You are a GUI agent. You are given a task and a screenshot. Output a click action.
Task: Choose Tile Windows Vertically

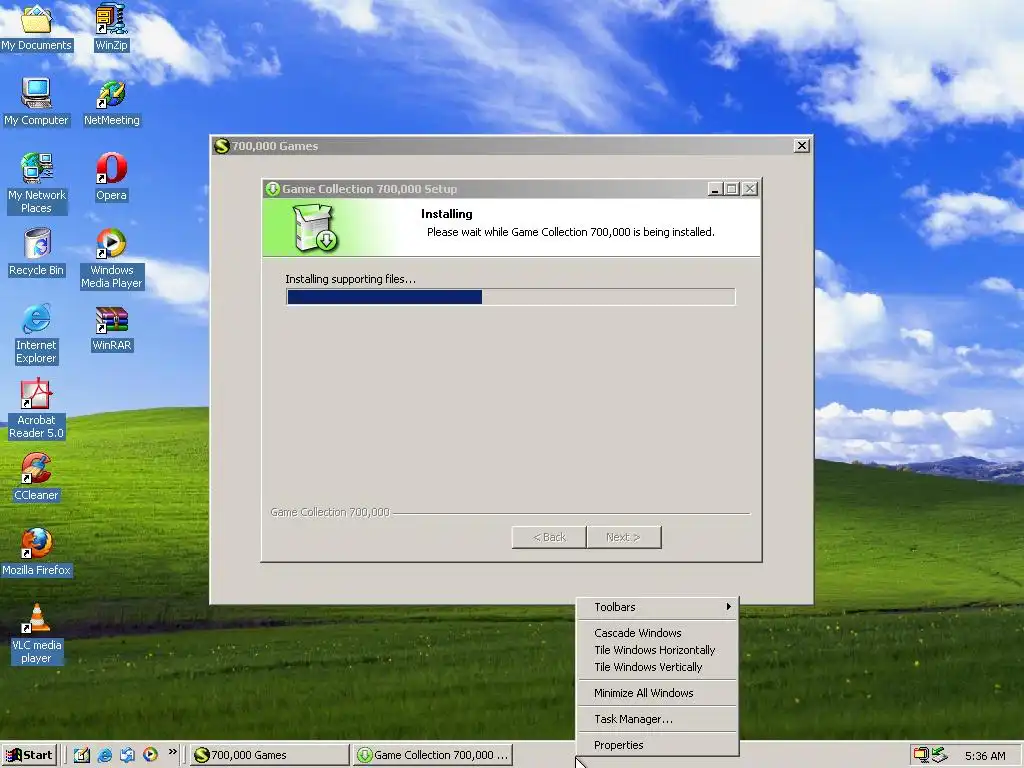click(x=658, y=667)
